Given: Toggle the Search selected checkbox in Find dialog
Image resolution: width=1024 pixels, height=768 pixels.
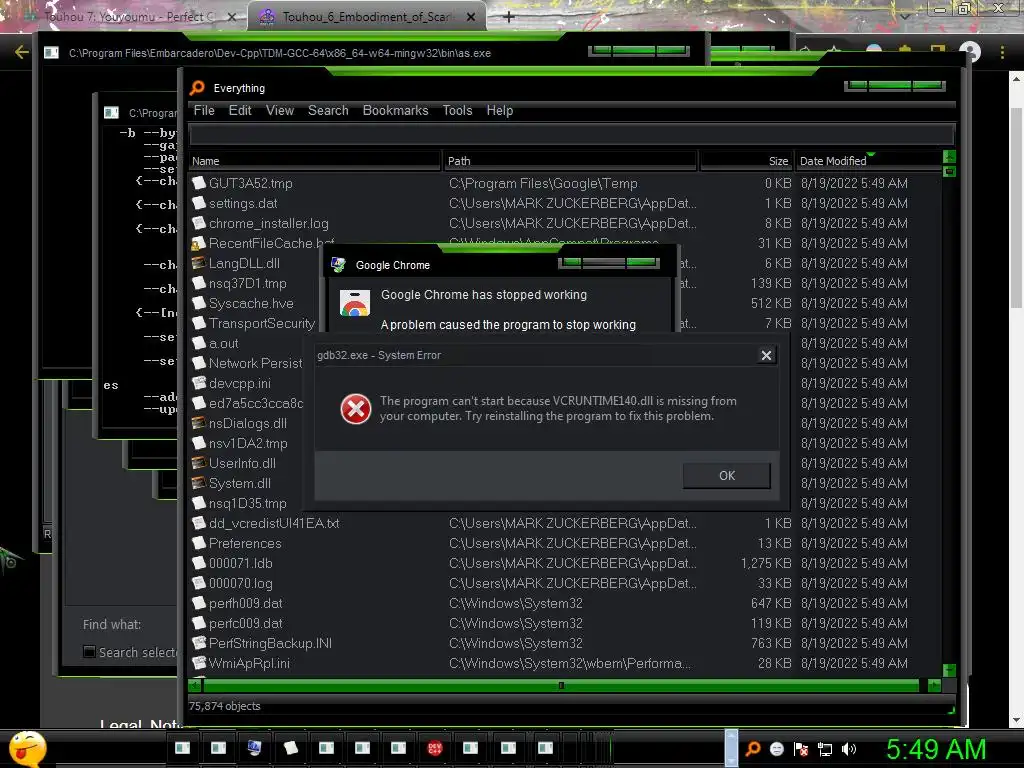Looking at the screenshot, I should click(x=89, y=652).
